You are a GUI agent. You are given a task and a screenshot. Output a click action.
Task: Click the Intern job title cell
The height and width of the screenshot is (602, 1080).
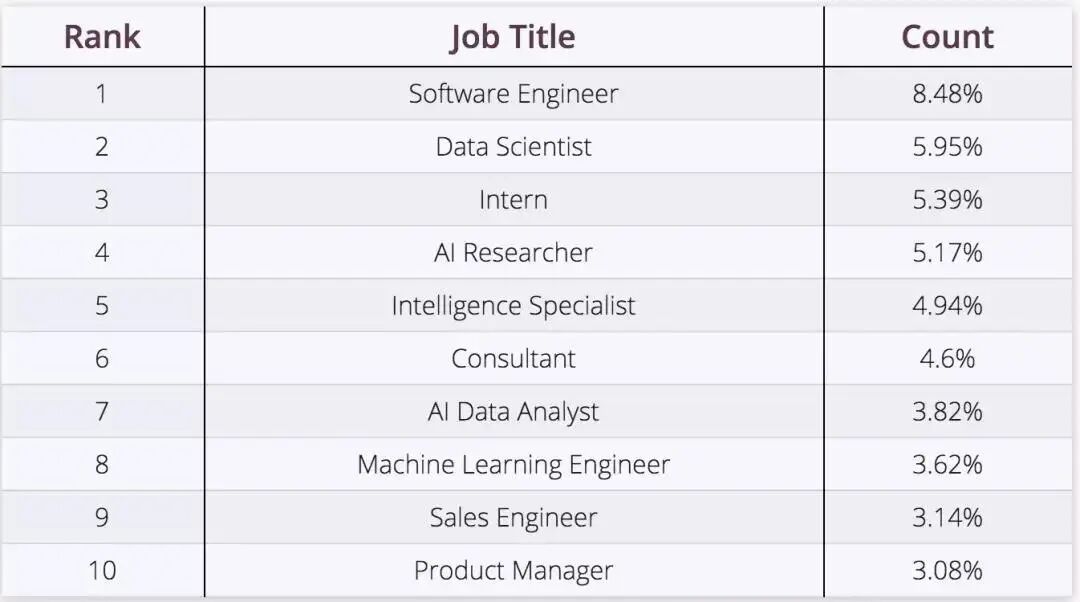pyautogui.click(x=513, y=200)
